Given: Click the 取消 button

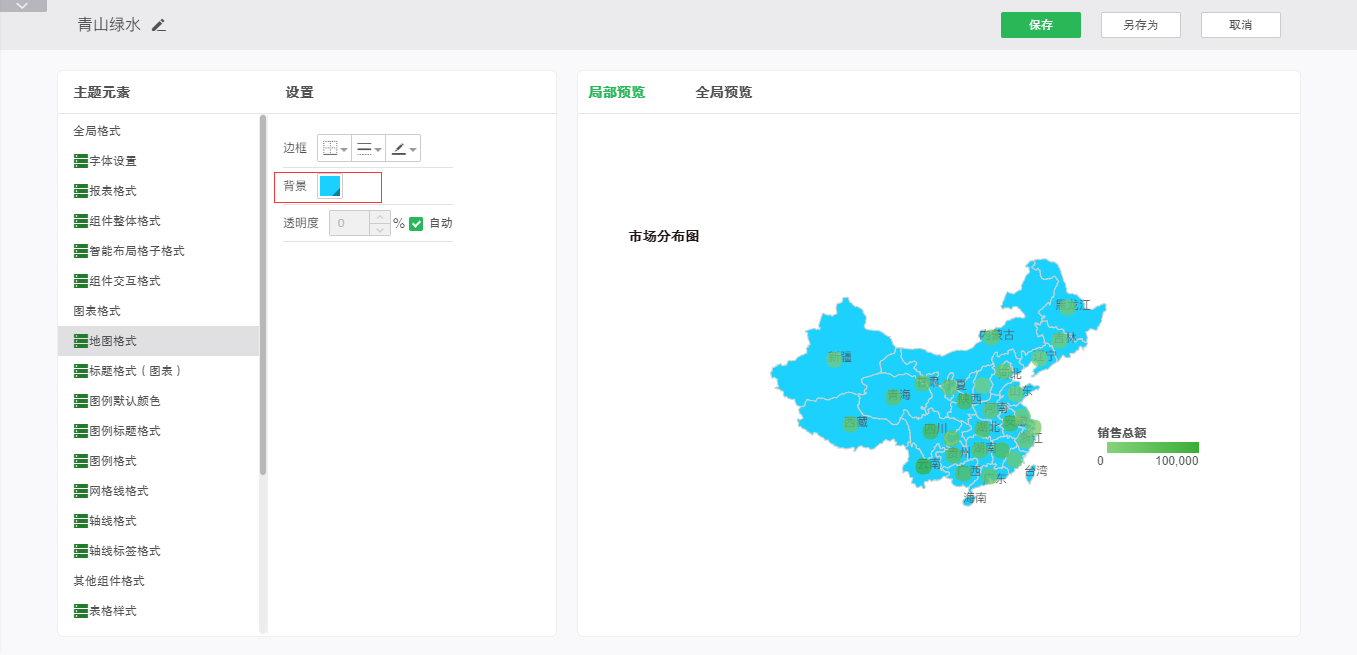Looking at the screenshot, I should pyautogui.click(x=1240, y=25).
